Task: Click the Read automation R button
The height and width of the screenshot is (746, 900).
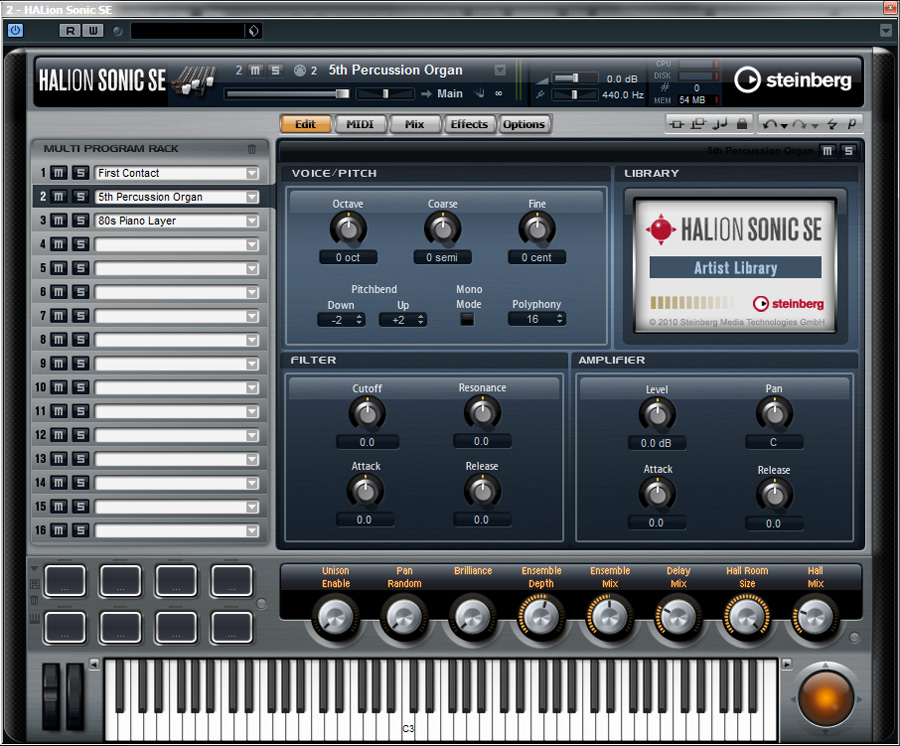Action: click(x=69, y=30)
